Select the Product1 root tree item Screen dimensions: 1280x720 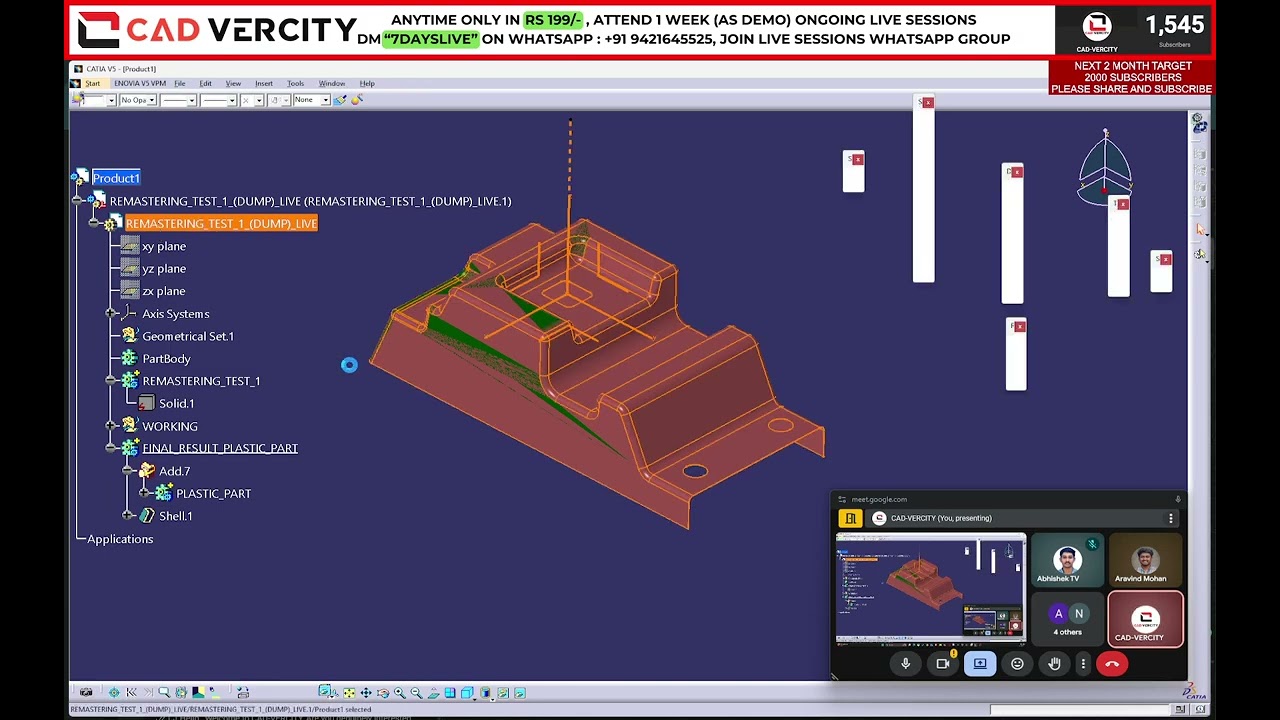116,178
